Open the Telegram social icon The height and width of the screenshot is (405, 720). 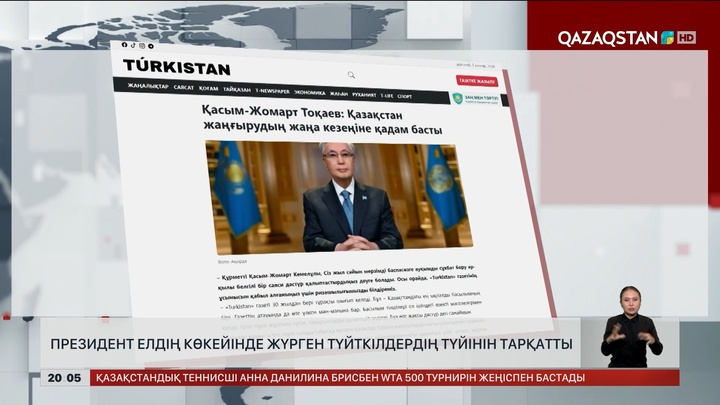click(x=151, y=46)
